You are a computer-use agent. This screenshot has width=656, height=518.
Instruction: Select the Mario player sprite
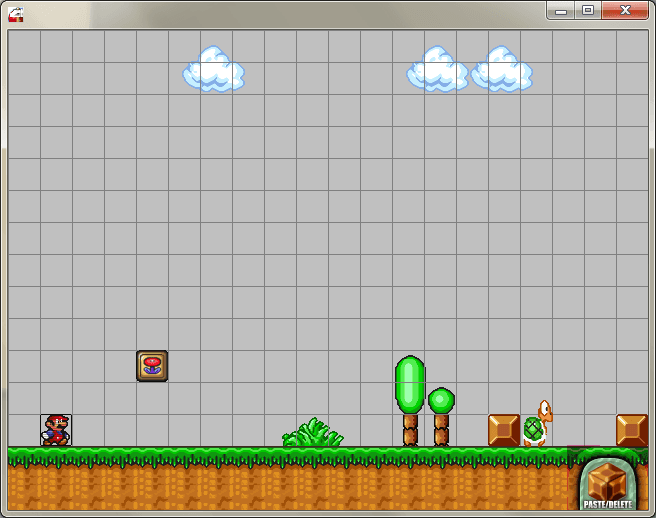(56, 430)
